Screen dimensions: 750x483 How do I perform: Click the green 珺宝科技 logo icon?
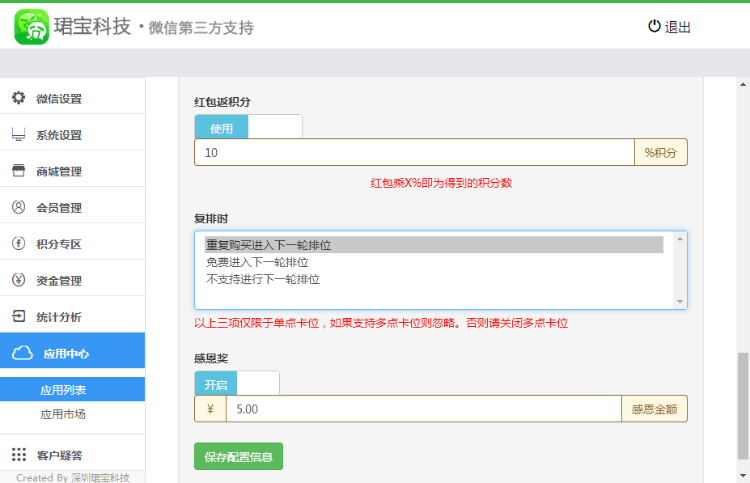[32, 27]
